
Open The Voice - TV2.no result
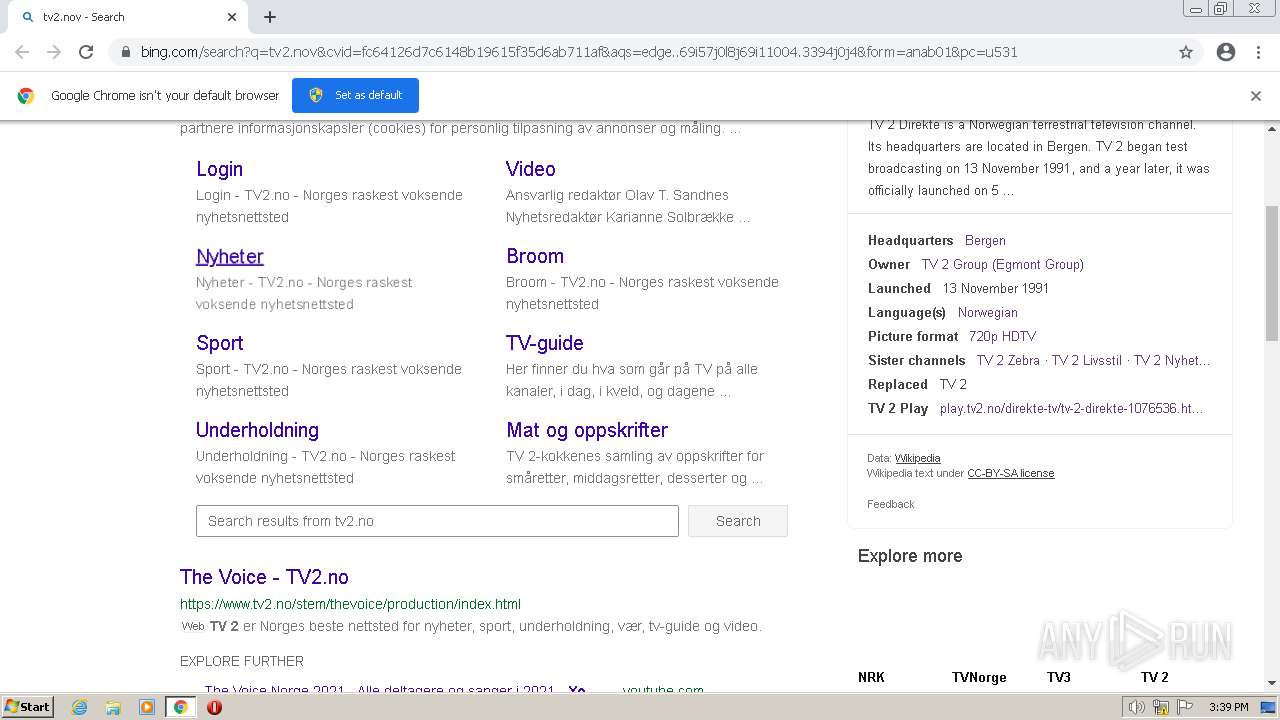pos(264,577)
